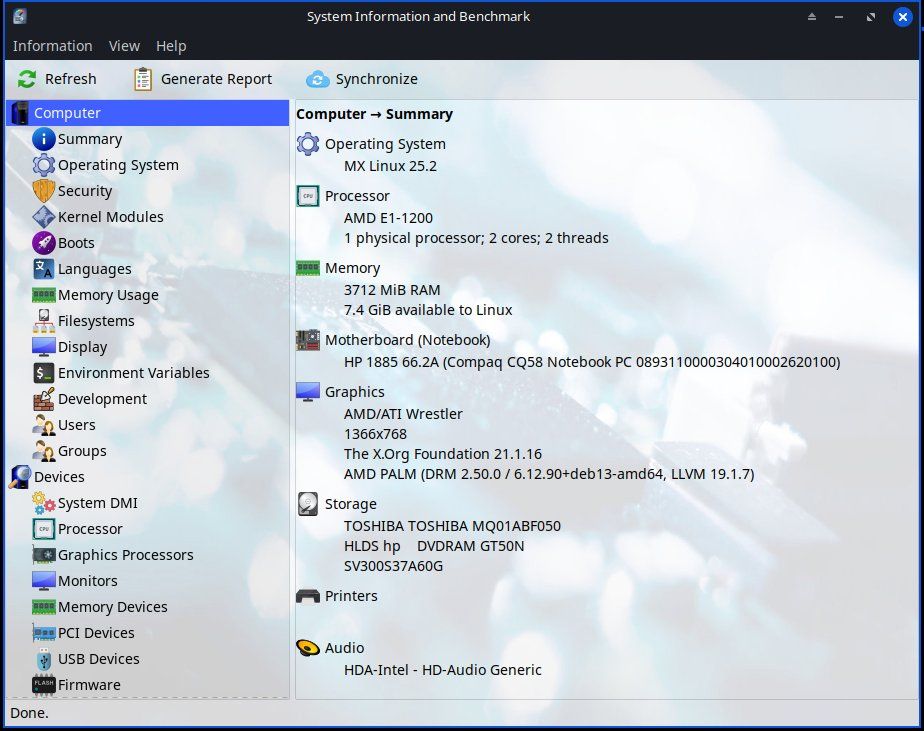
Task: Click the "MX Linux 25.2" value
Action: click(390, 166)
